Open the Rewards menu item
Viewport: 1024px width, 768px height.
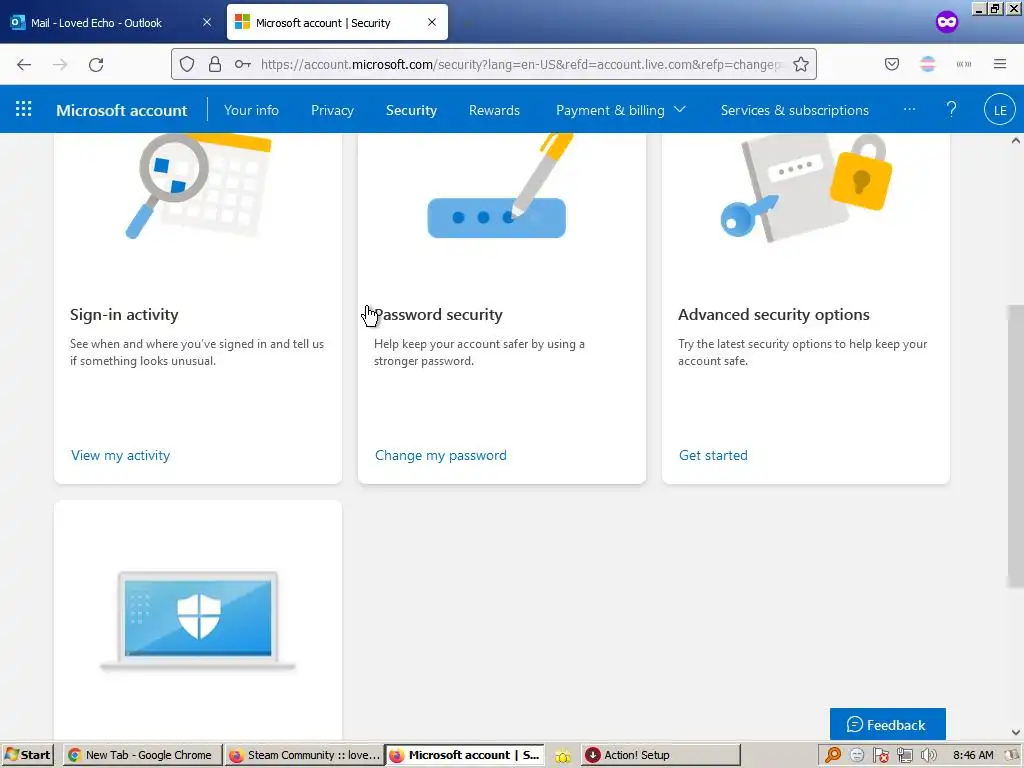[x=494, y=110]
